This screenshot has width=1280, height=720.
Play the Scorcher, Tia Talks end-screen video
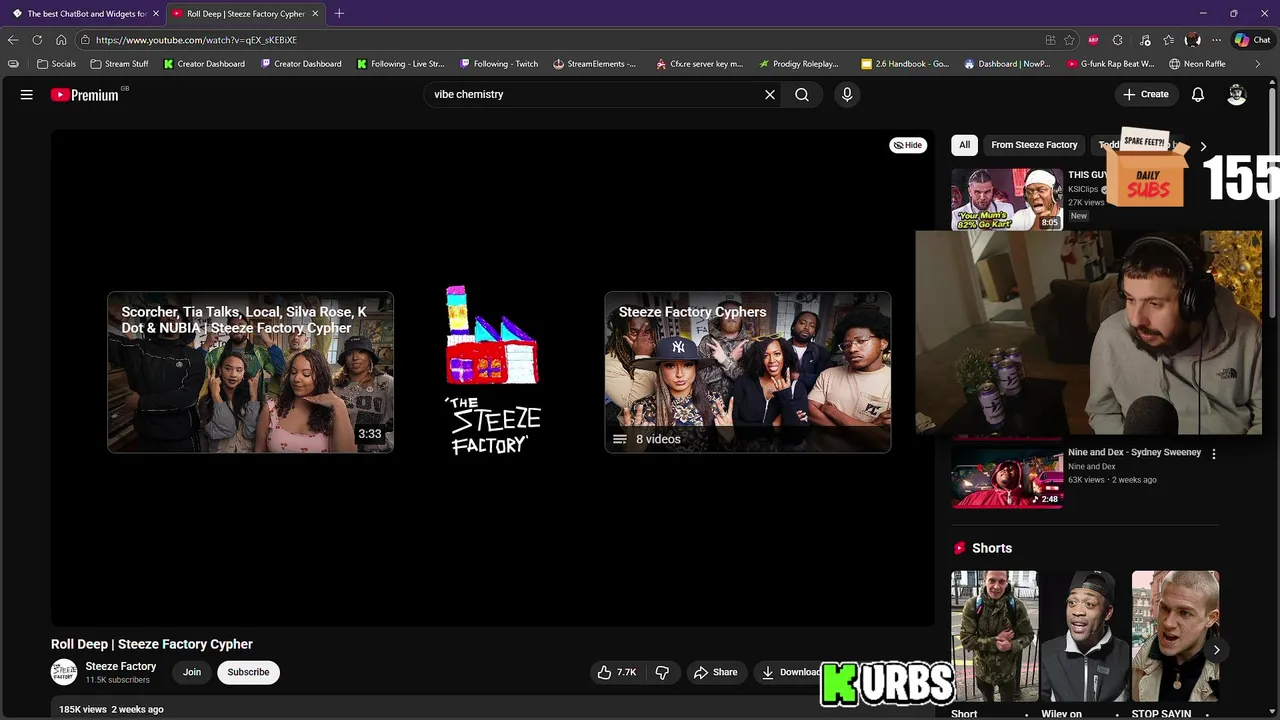(x=250, y=372)
